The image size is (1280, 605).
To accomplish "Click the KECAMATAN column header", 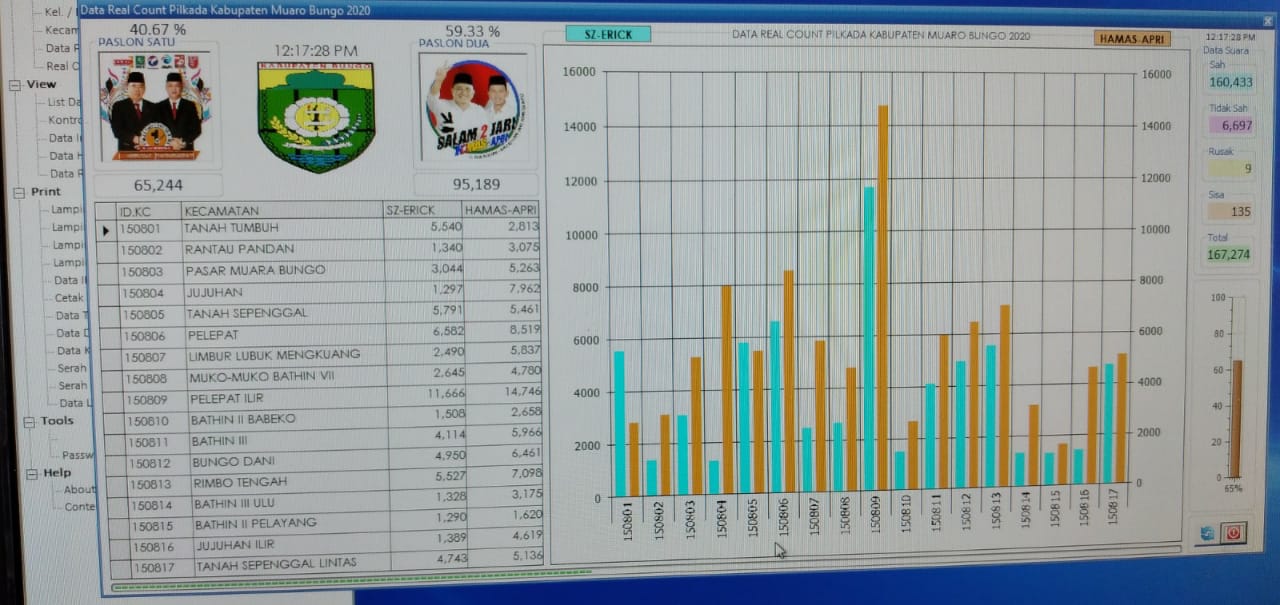I will pyautogui.click(x=222, y=211).
